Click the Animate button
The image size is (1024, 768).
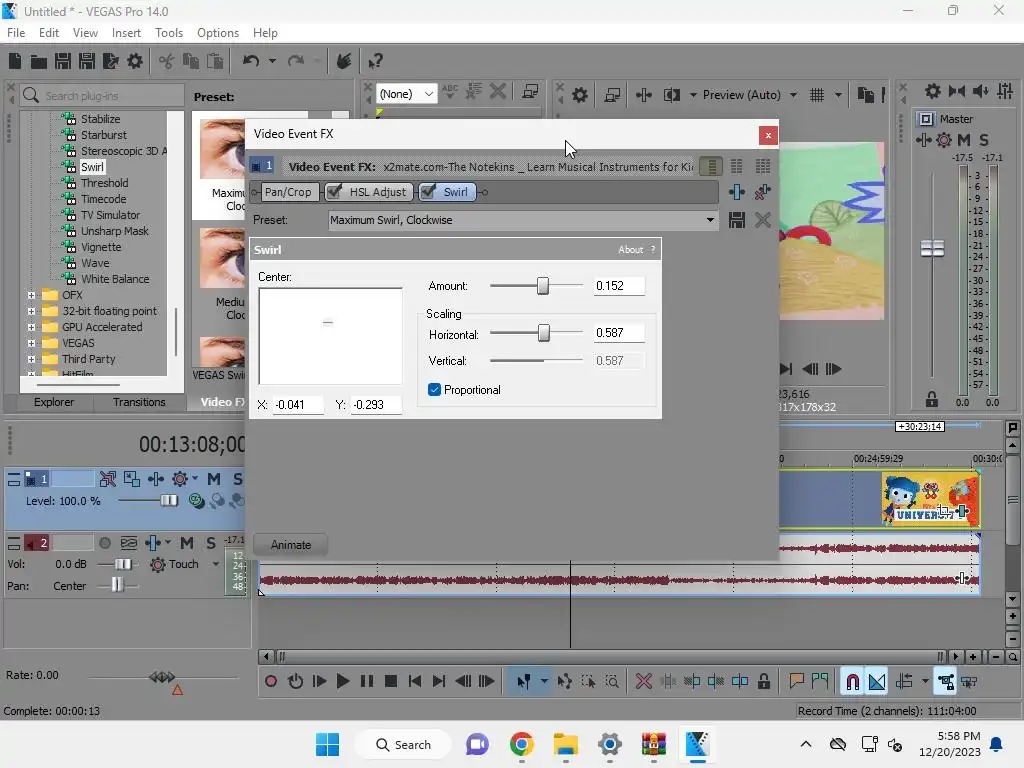click(291, 545)
